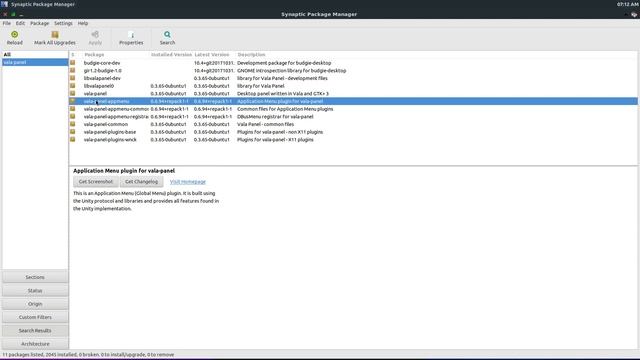Switch to Architecture filter view
This screenshot has width=640, height=360.
tap(35, 344)
